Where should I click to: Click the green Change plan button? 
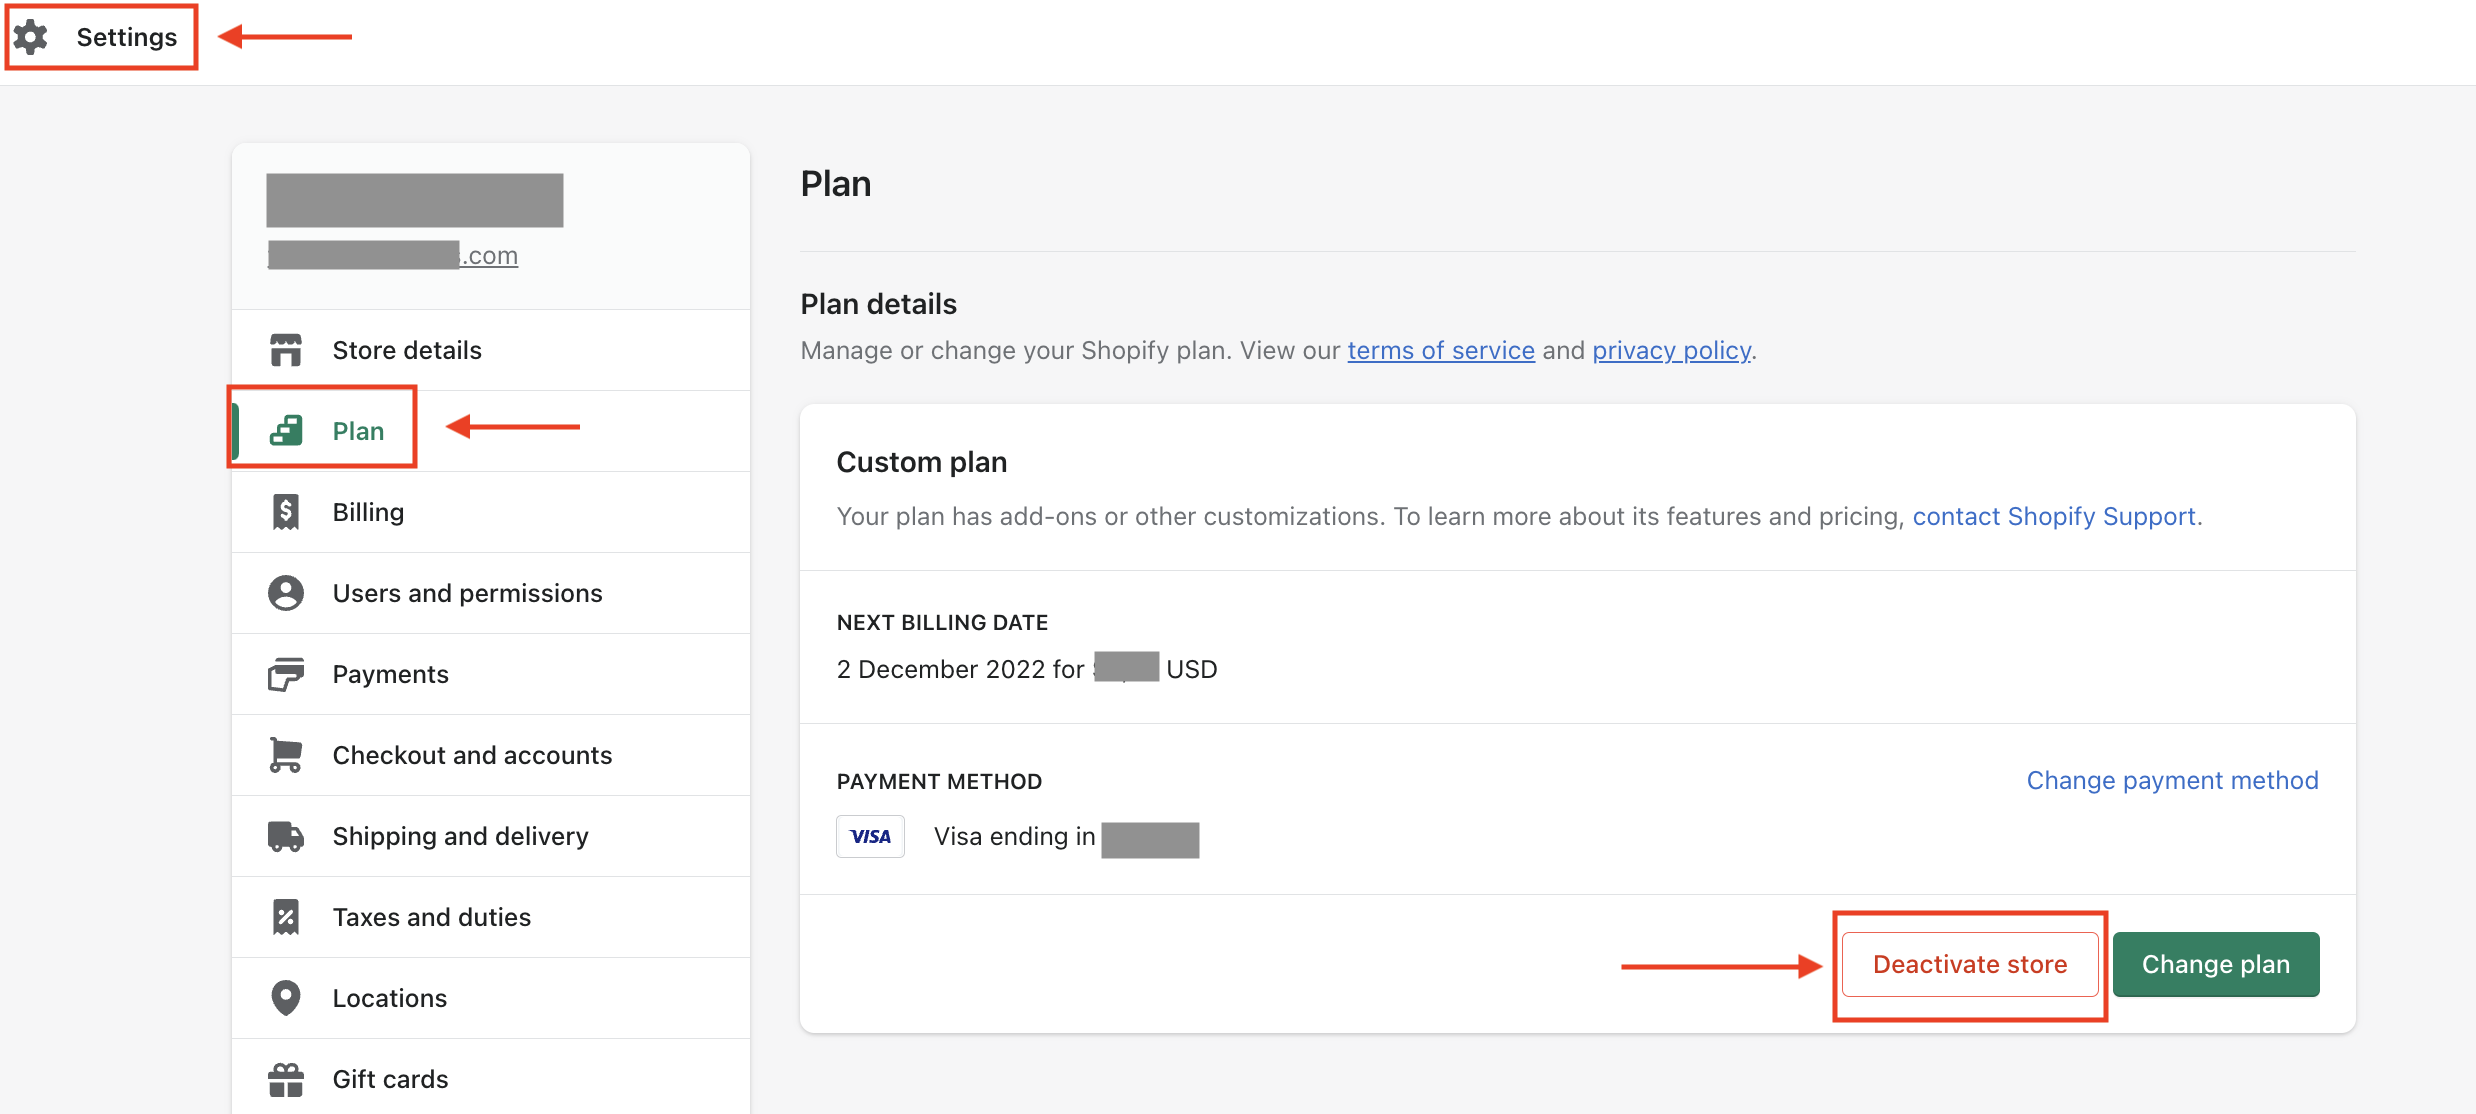[2216, 964]
